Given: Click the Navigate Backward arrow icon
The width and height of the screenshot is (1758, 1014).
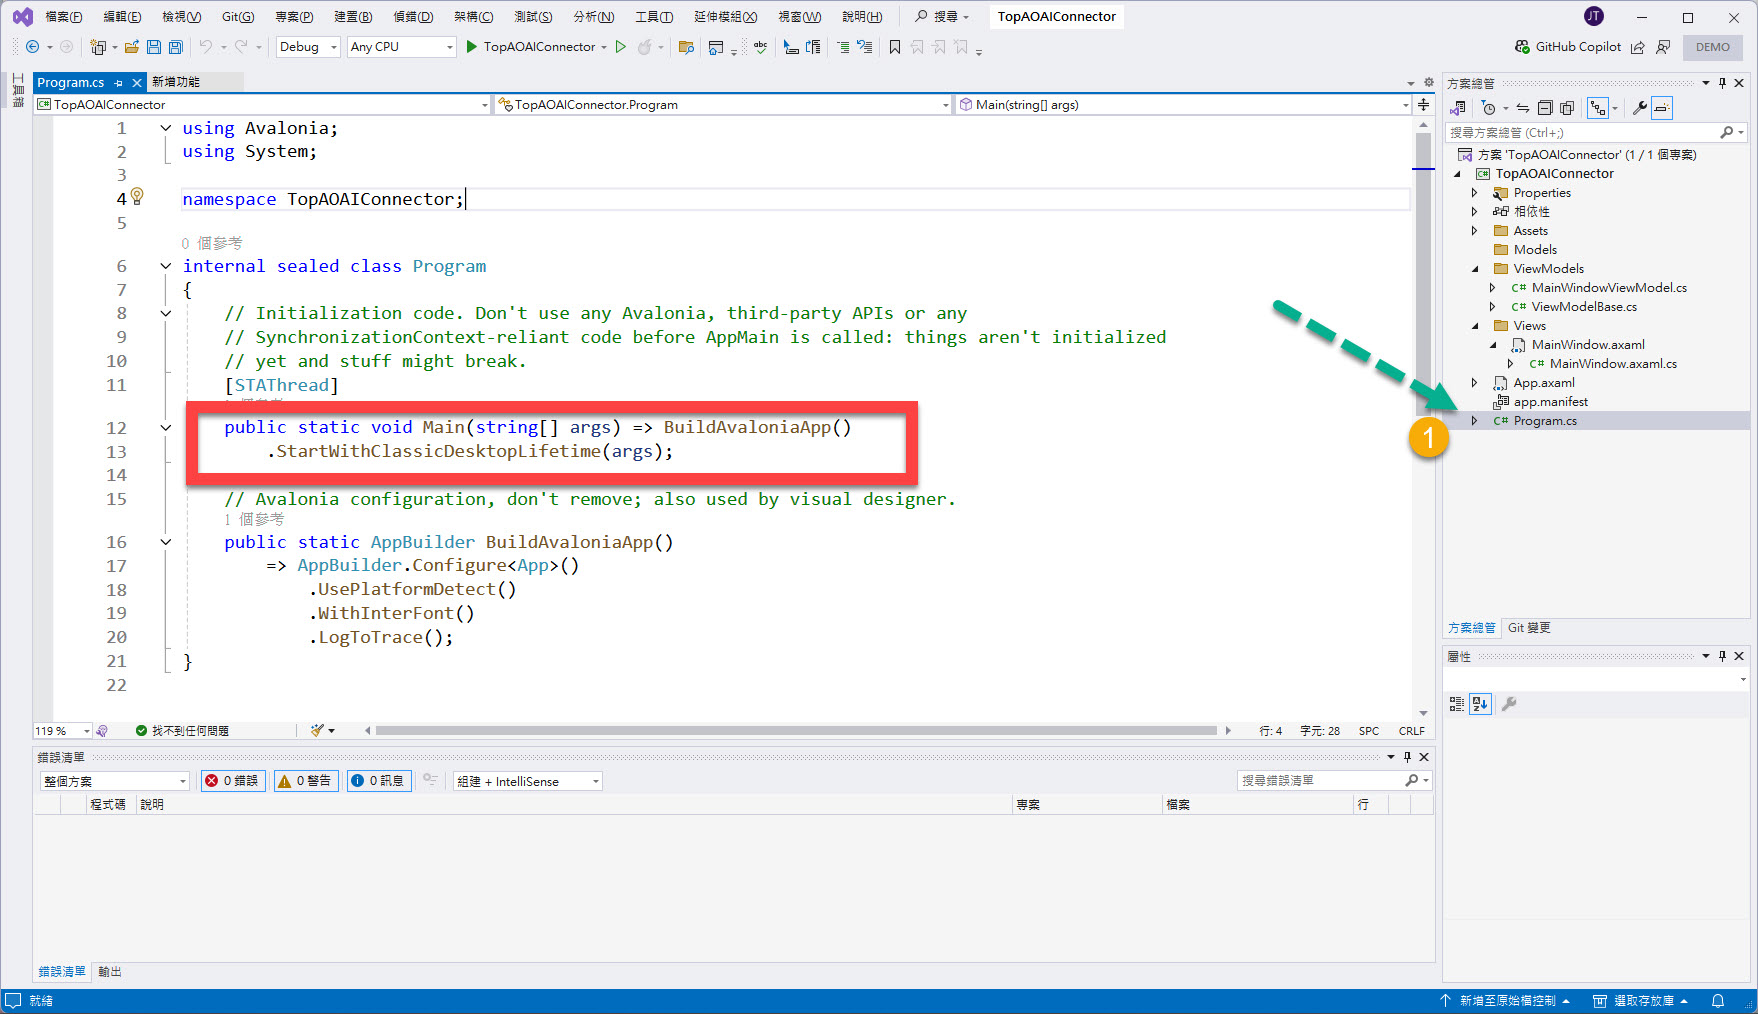Looking at the screenshot, I should pyautogui.click(x=32, y=47).
